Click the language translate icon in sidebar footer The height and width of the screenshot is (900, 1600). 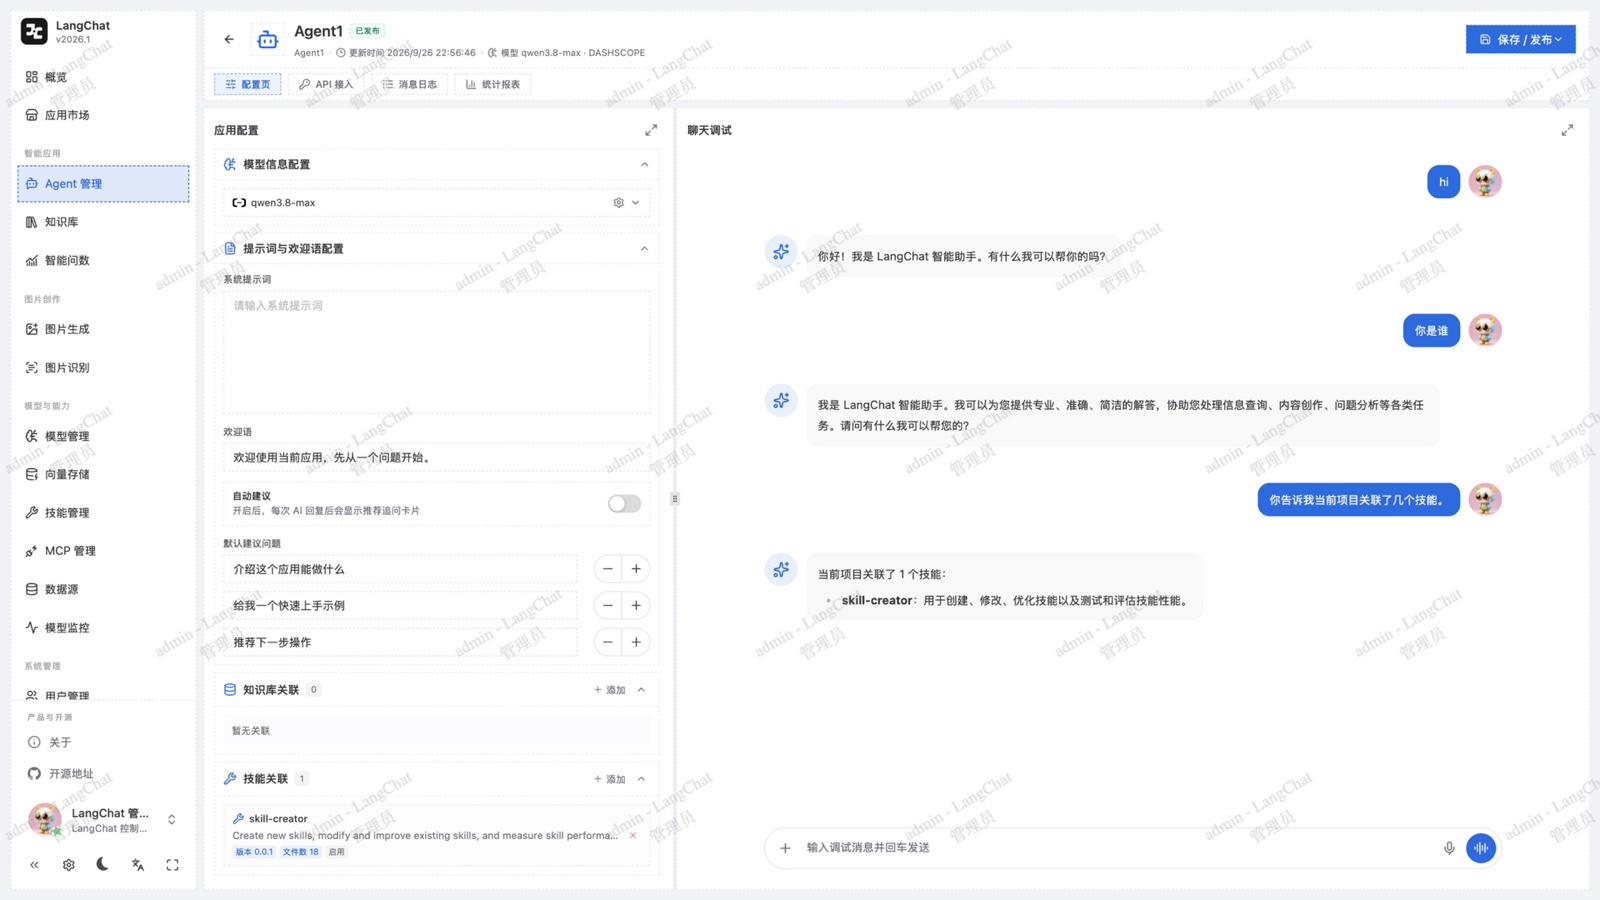click(138, 864)
